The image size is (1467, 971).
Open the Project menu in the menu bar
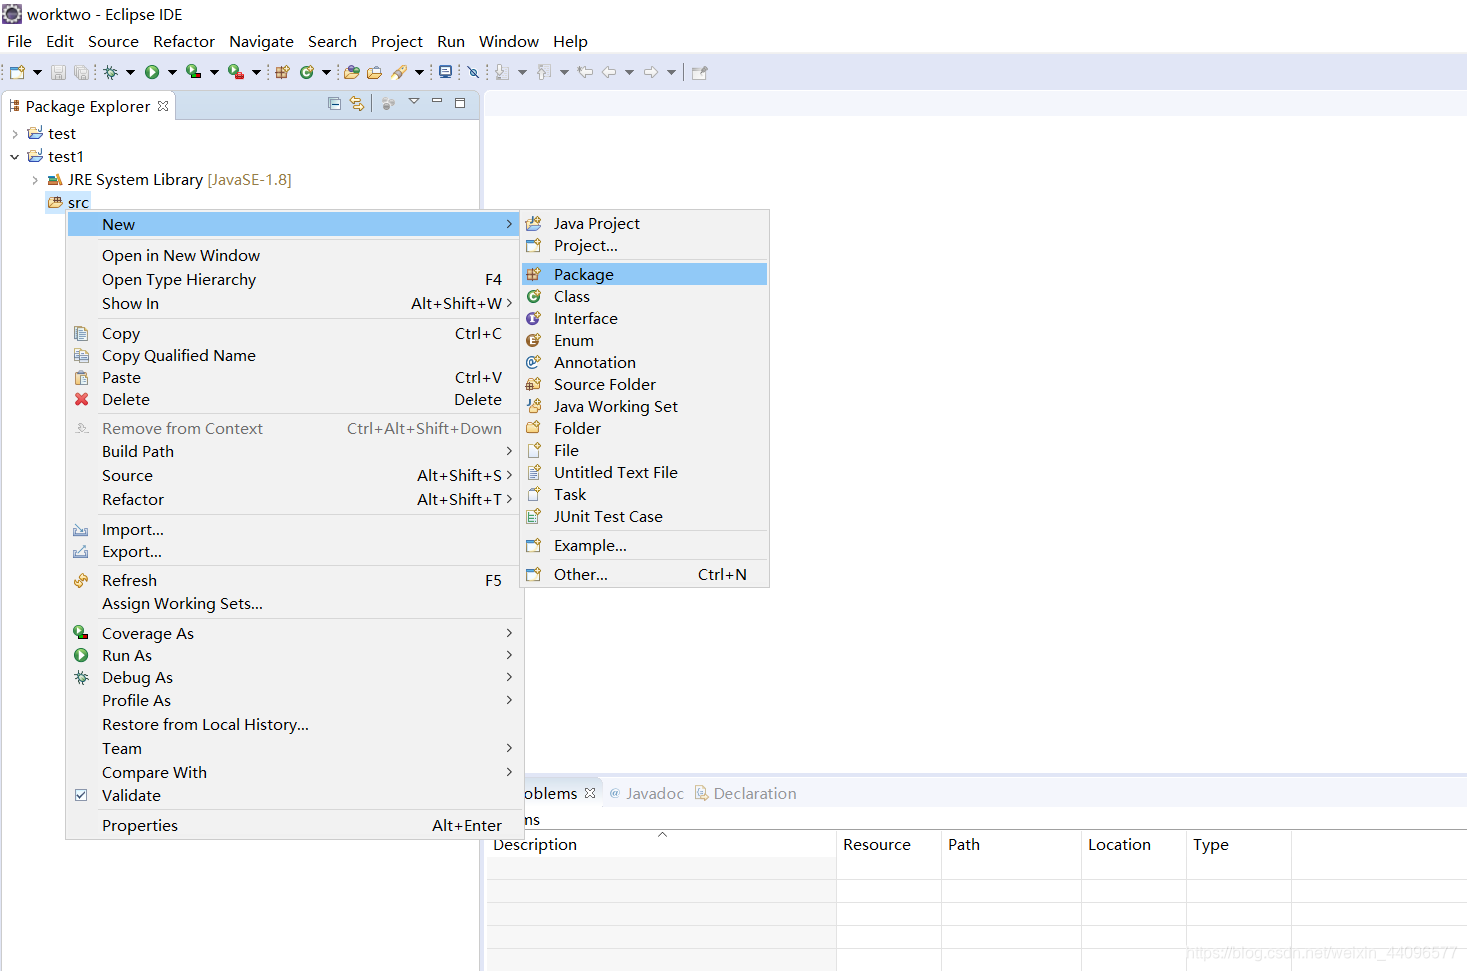(397, 42)
